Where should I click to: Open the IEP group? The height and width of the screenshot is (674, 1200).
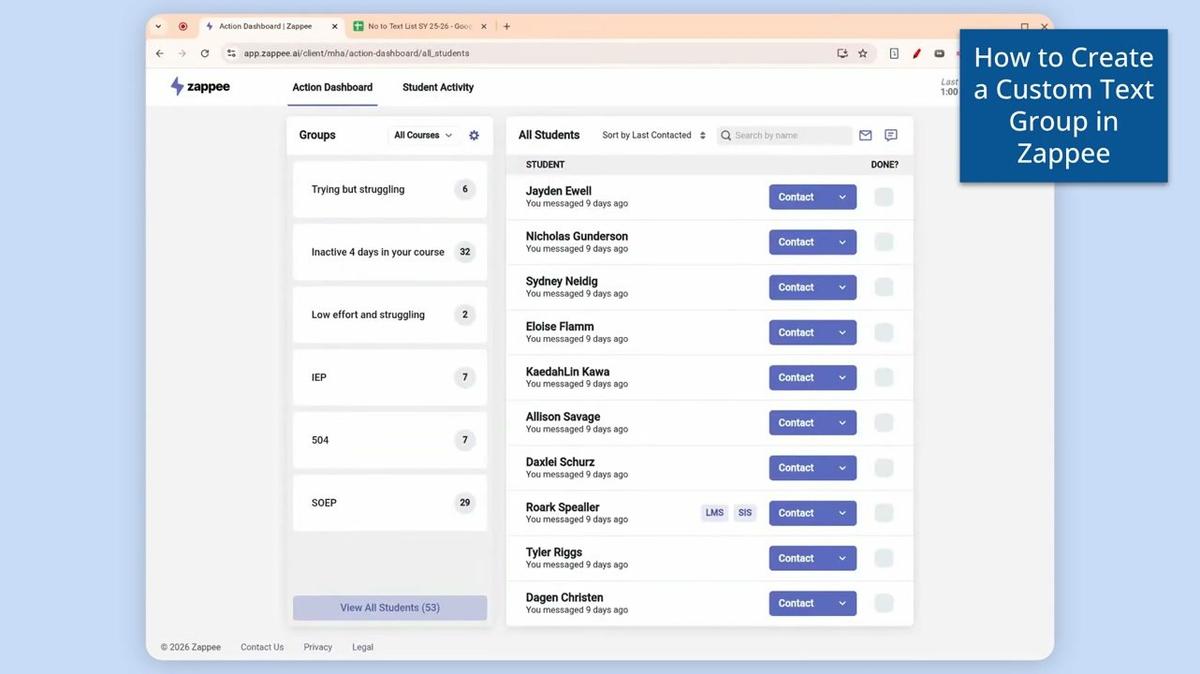pos(390,377)
